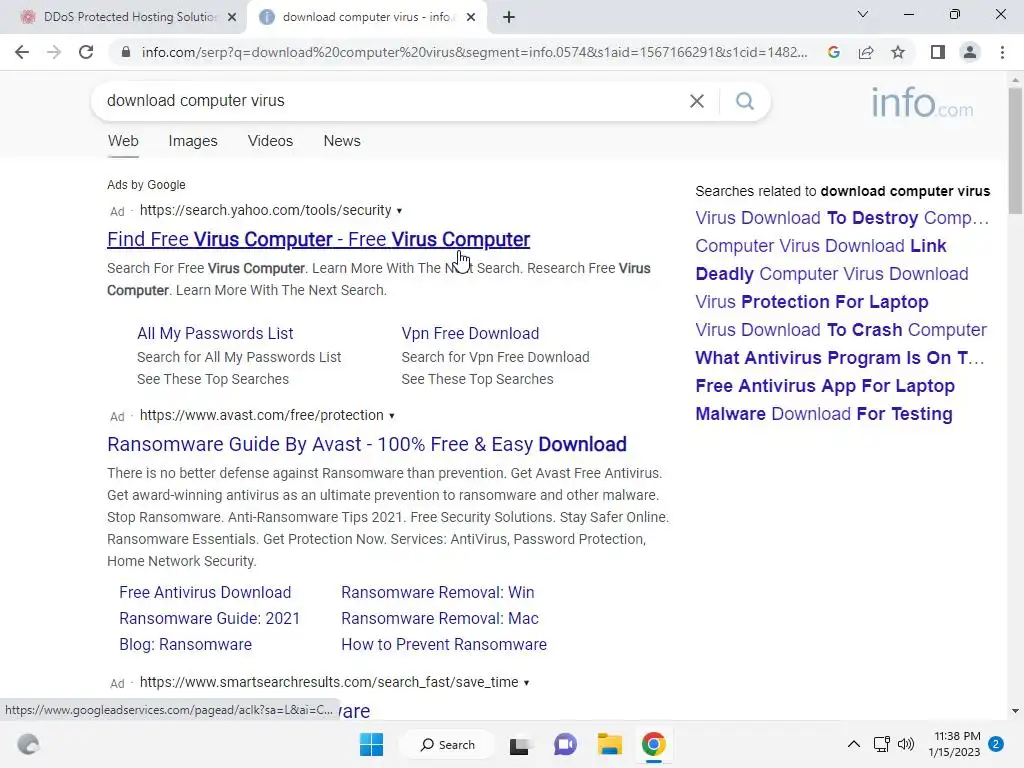The image size is (1024, 768).
Task: Close the download computer virus tab
Action: pos(471,17)
